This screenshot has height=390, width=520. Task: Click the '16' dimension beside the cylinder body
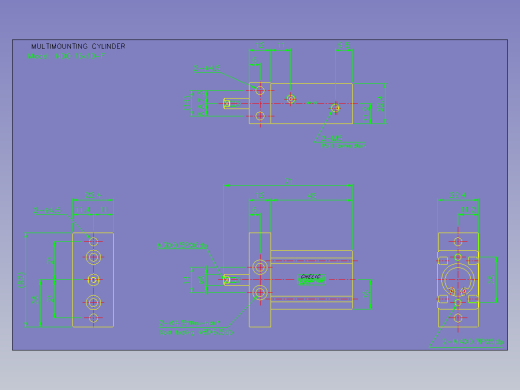(365, 294)
